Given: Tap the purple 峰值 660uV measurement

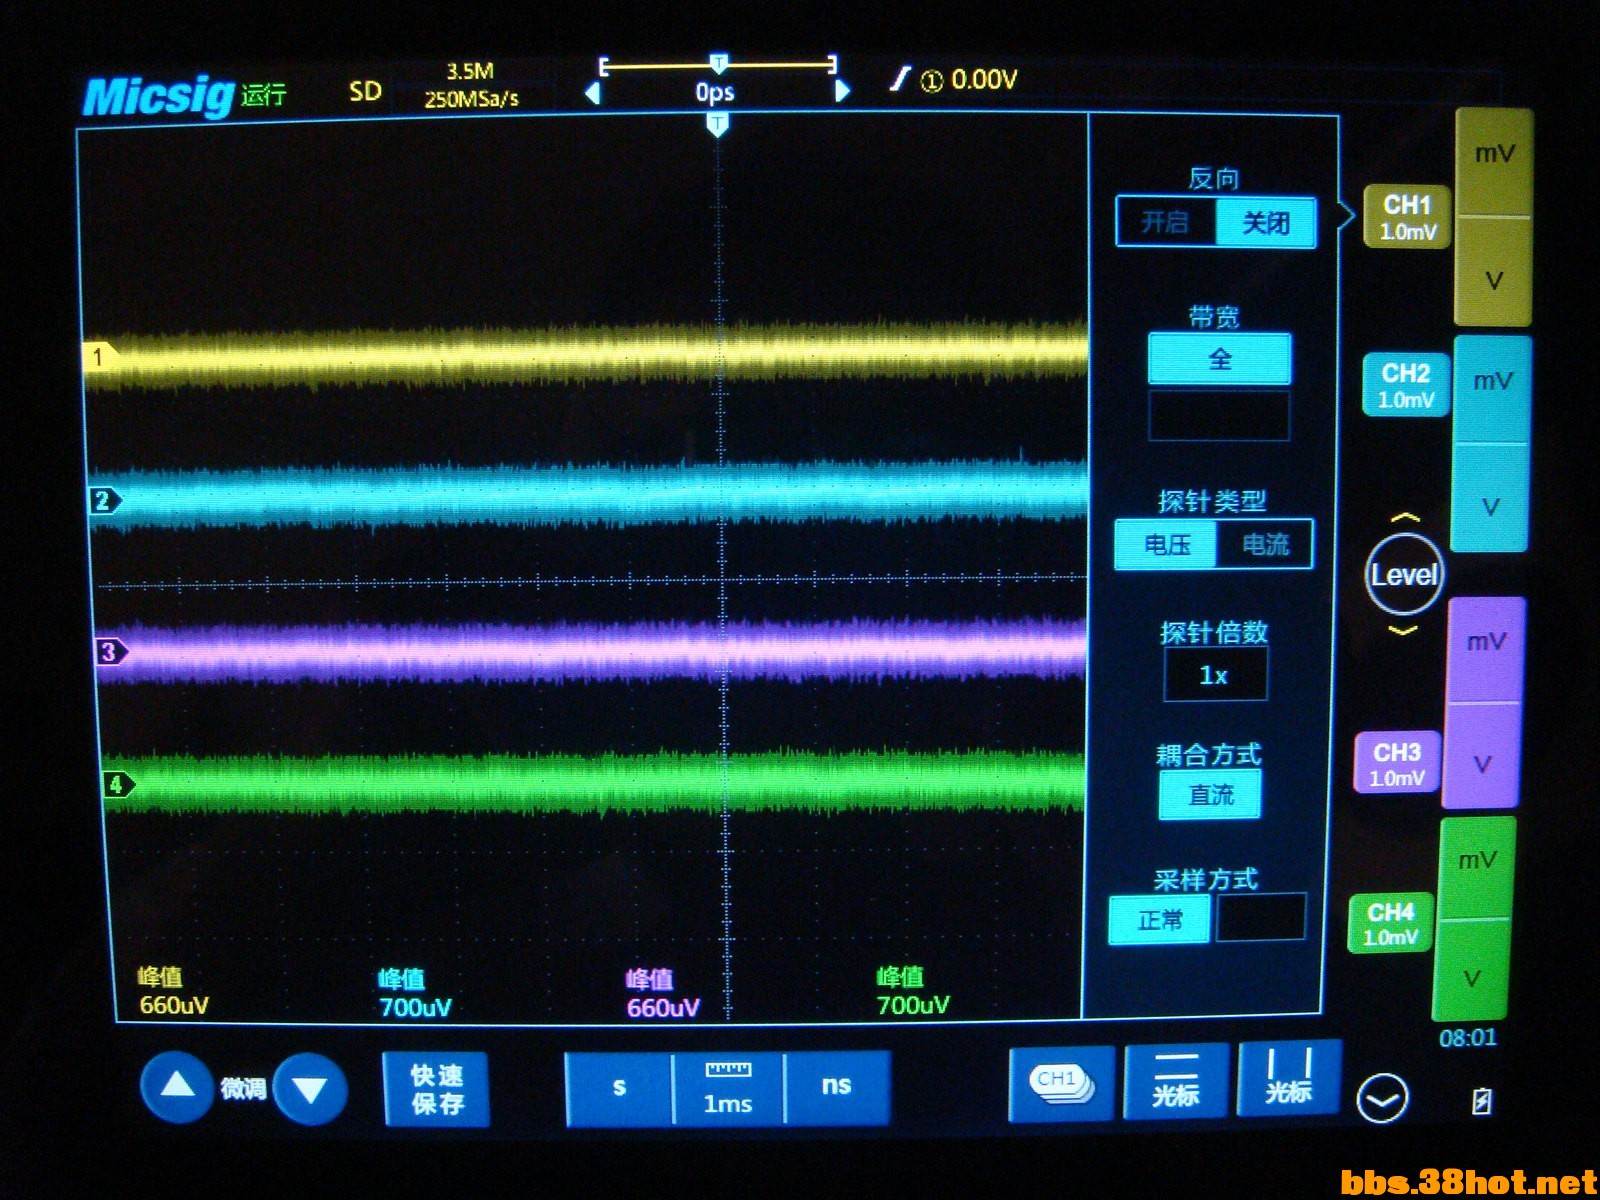Looking at the screenshot, I should point(662,993).
